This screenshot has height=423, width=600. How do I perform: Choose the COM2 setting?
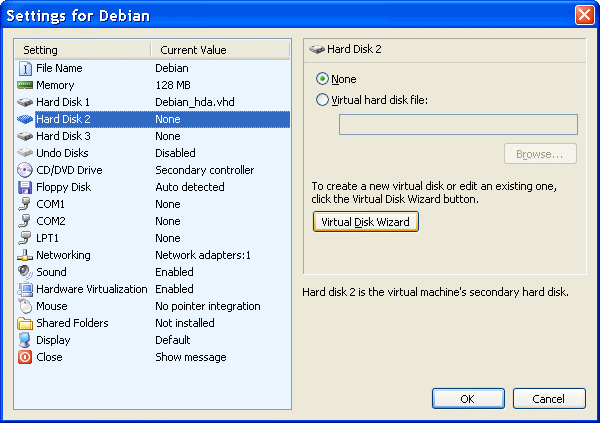pyautogui.click(x=153, y=221)
